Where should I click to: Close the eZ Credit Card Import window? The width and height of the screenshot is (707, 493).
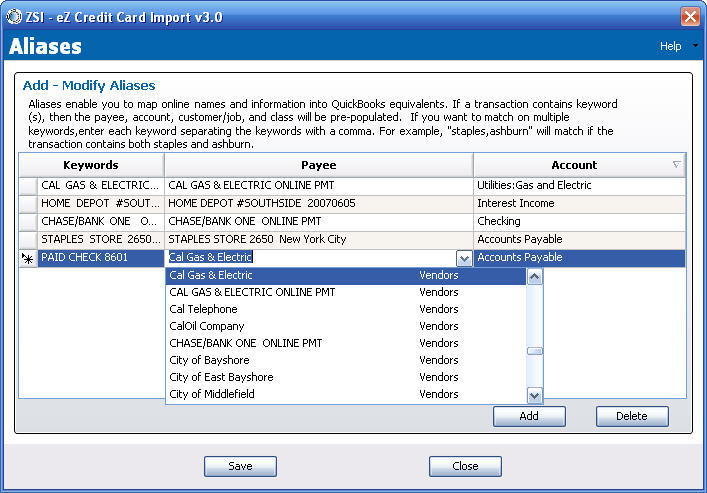[690, 17]
